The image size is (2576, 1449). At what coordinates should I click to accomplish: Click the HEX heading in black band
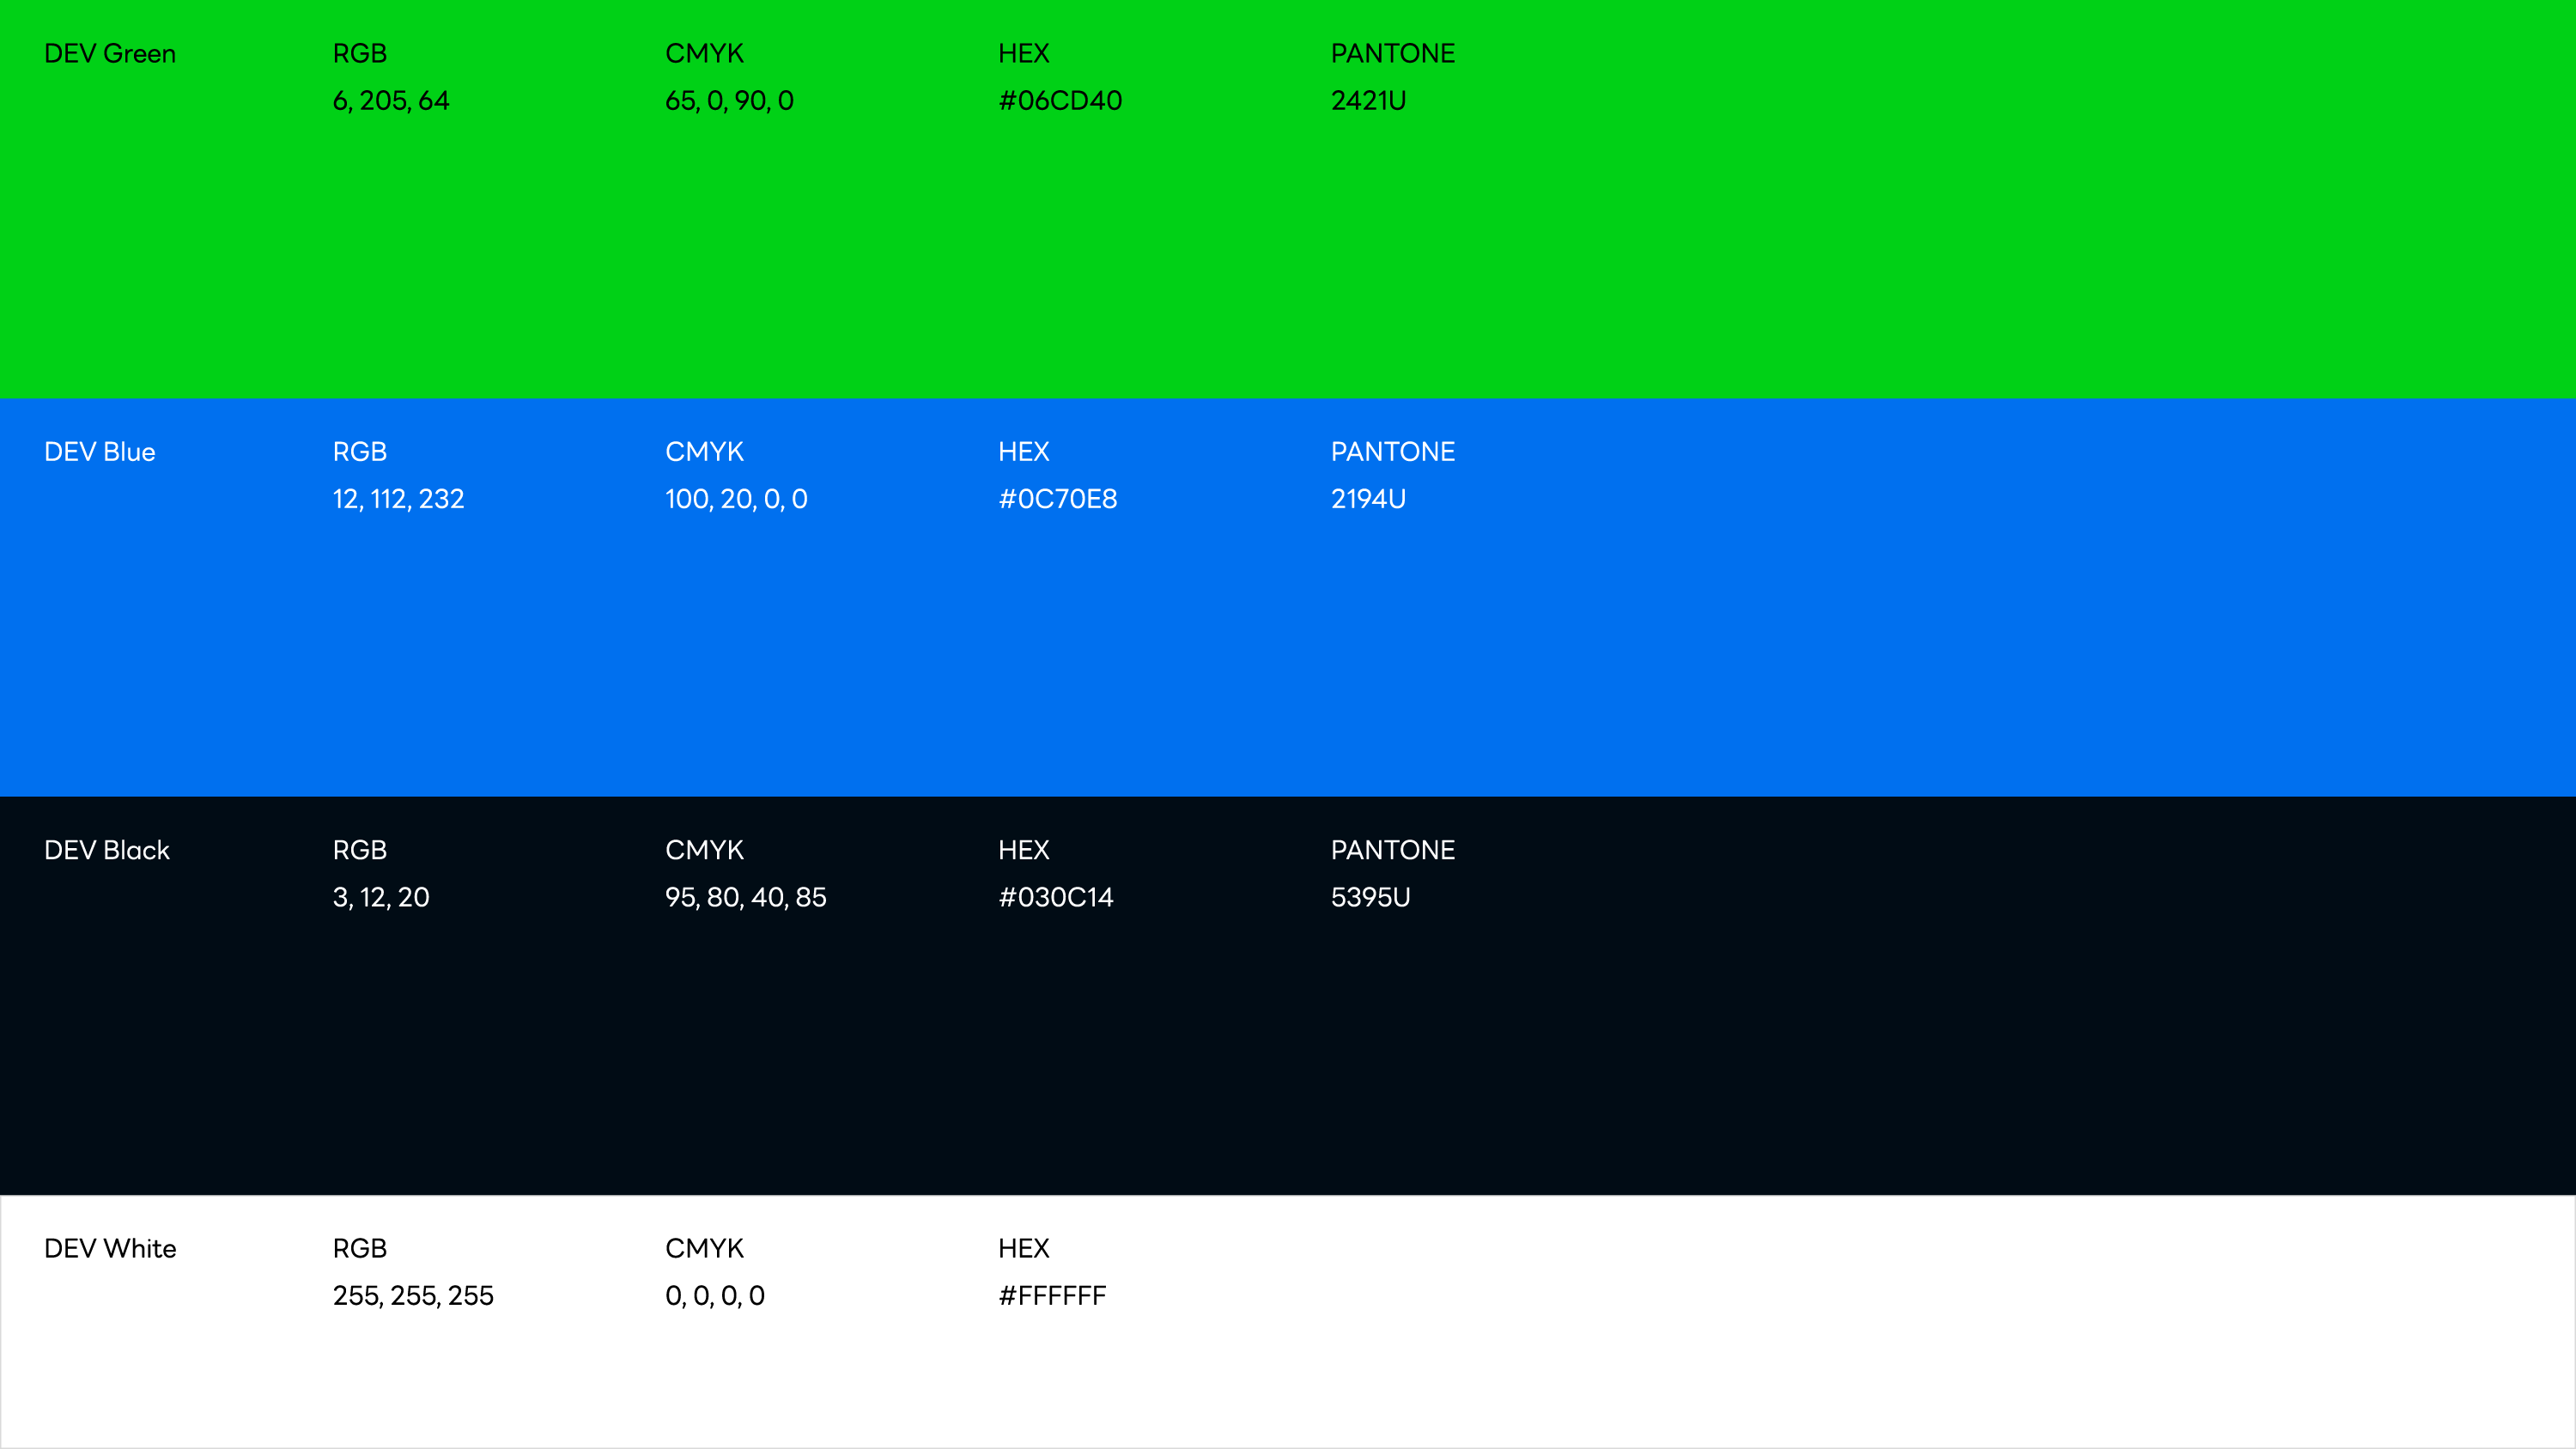pos(1023,850)
